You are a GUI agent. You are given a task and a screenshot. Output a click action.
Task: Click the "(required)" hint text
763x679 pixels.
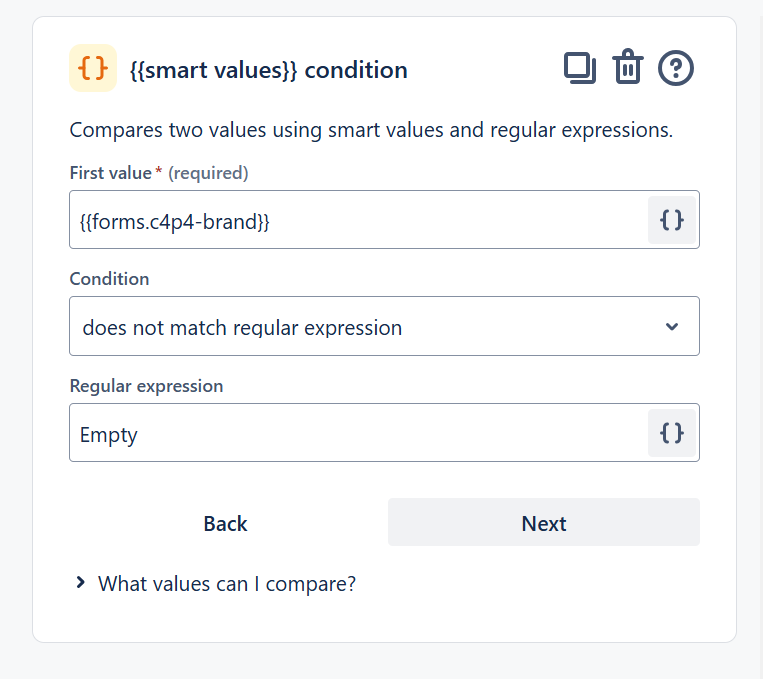click(x=208, y=173)
